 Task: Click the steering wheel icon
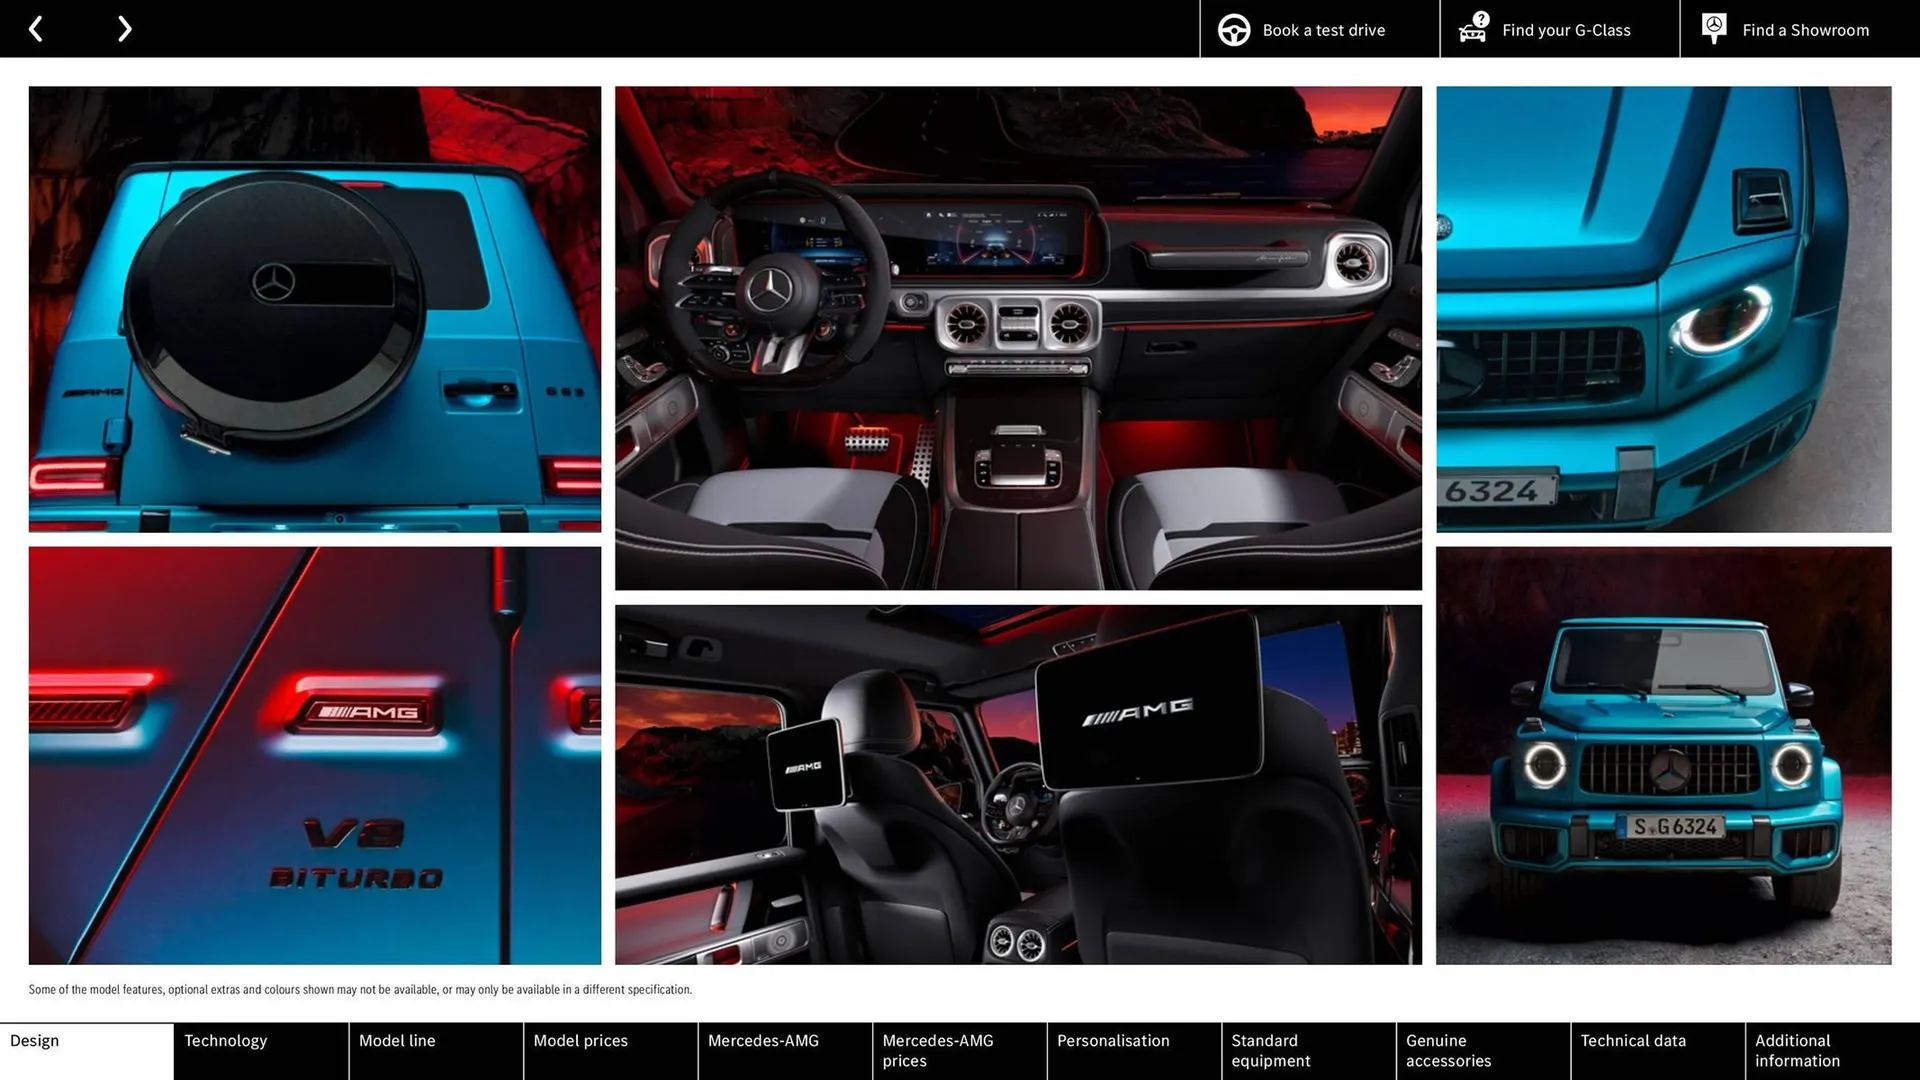[x=1233, y=29]
